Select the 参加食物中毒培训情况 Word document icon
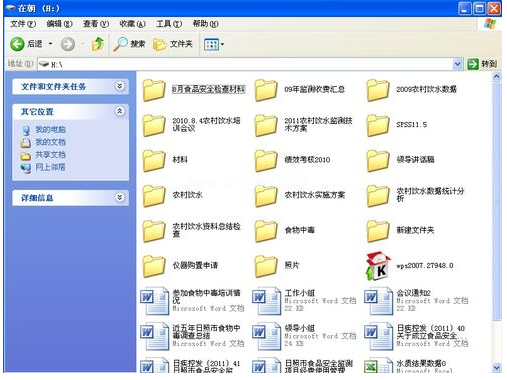507x380 pixels. (x=155, y=301)
